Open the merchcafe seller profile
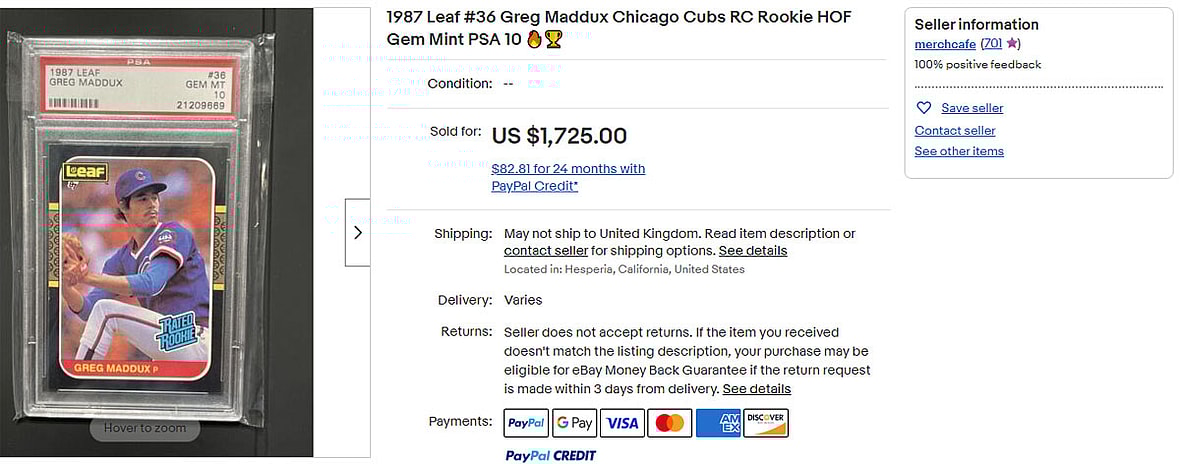This screenshot has height=467, width=1180. click(x=945, y=44)
